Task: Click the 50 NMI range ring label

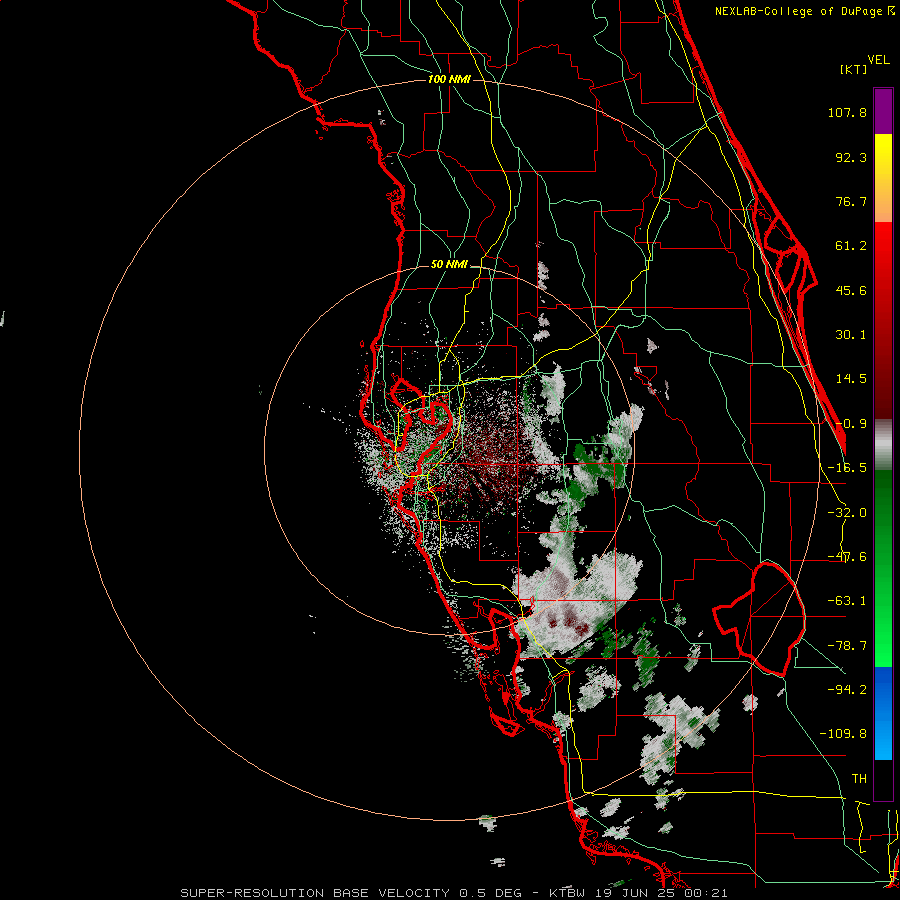Action: click(x=449, y=264)
